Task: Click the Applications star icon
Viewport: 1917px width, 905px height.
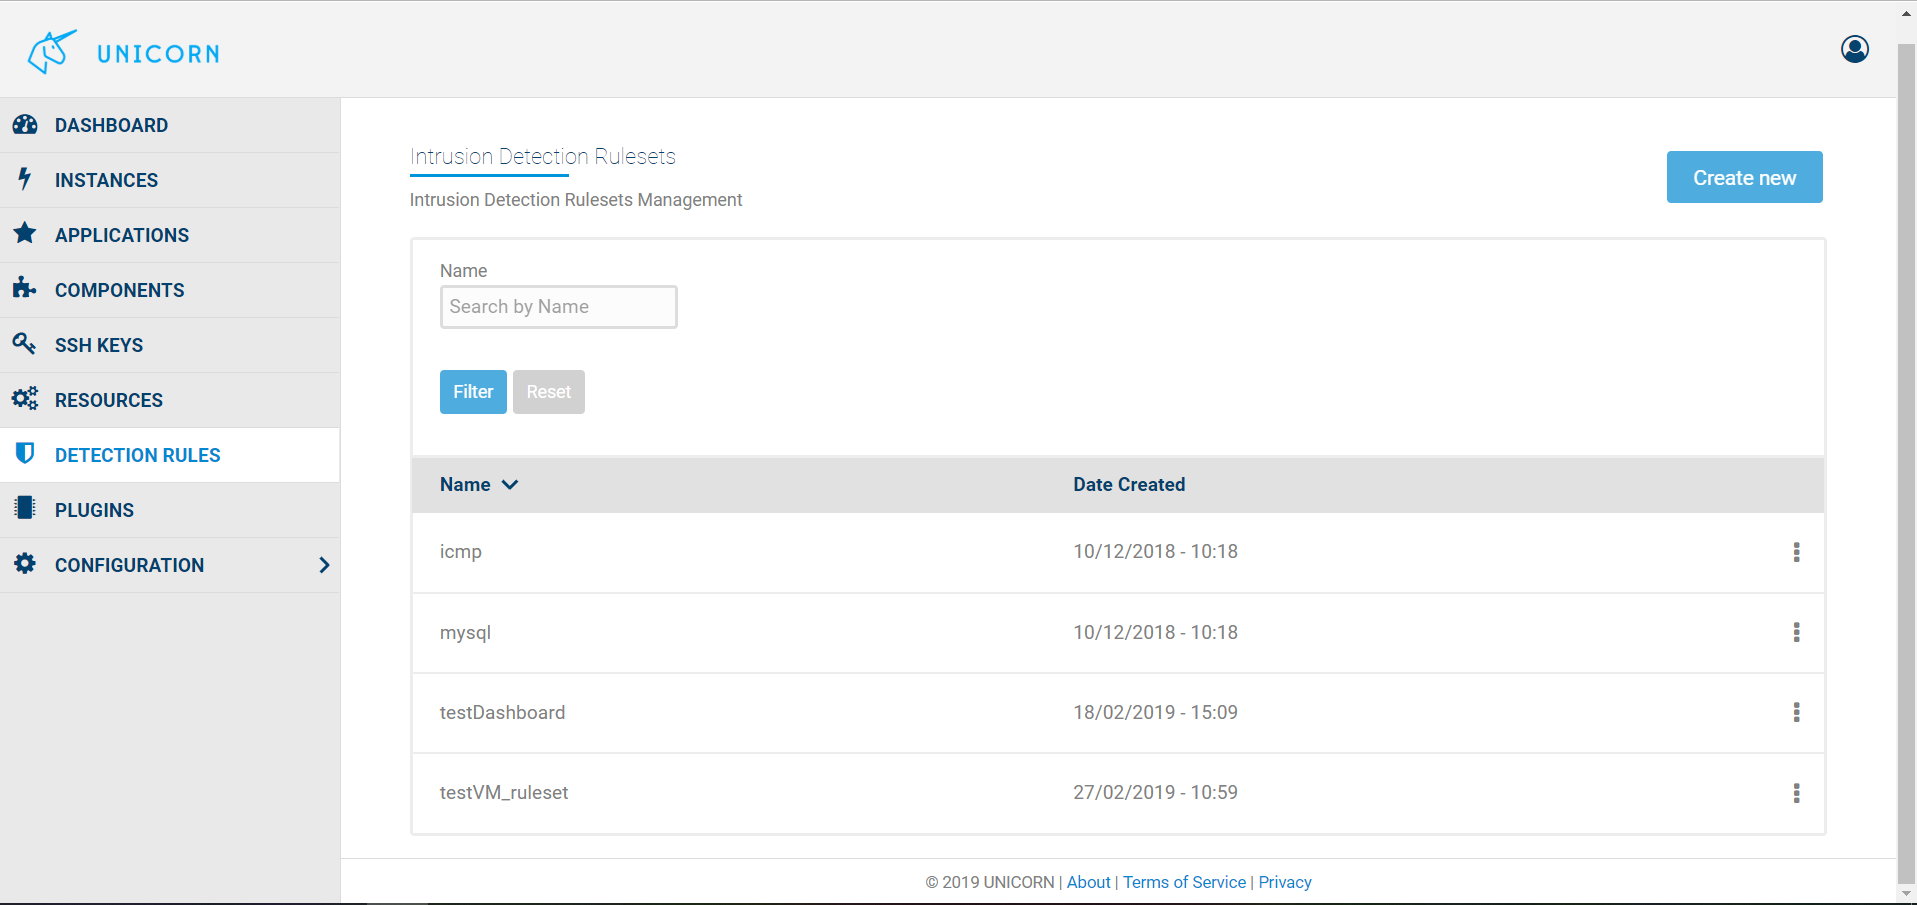Action: point(25,234)
